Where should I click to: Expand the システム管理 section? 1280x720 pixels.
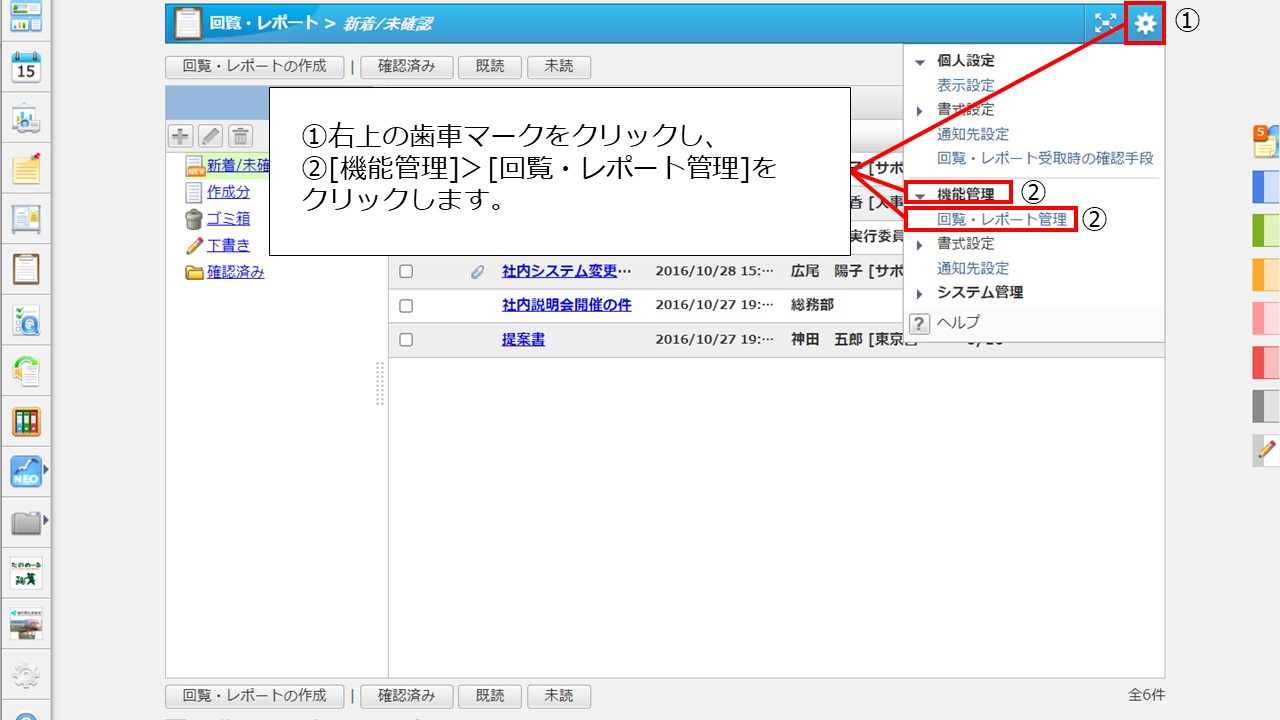[920, 294]
